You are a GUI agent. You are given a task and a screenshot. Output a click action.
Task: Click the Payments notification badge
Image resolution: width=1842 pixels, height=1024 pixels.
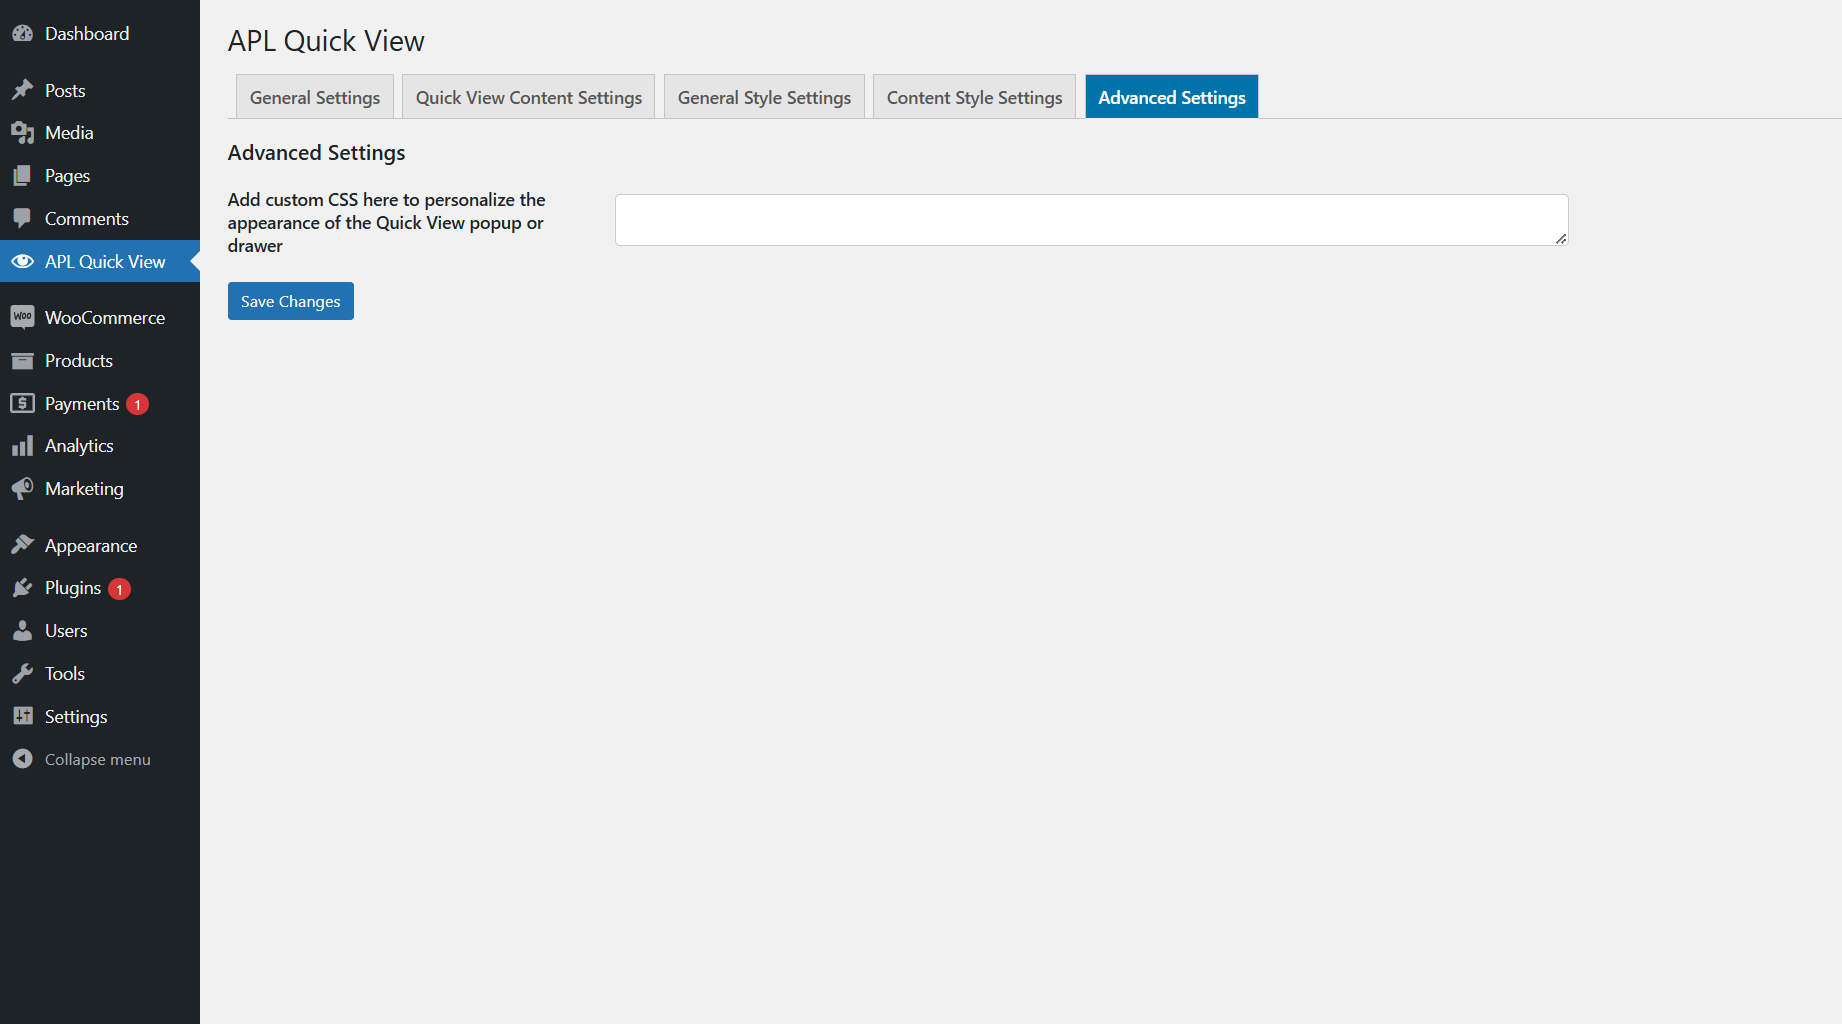point(138,404)
